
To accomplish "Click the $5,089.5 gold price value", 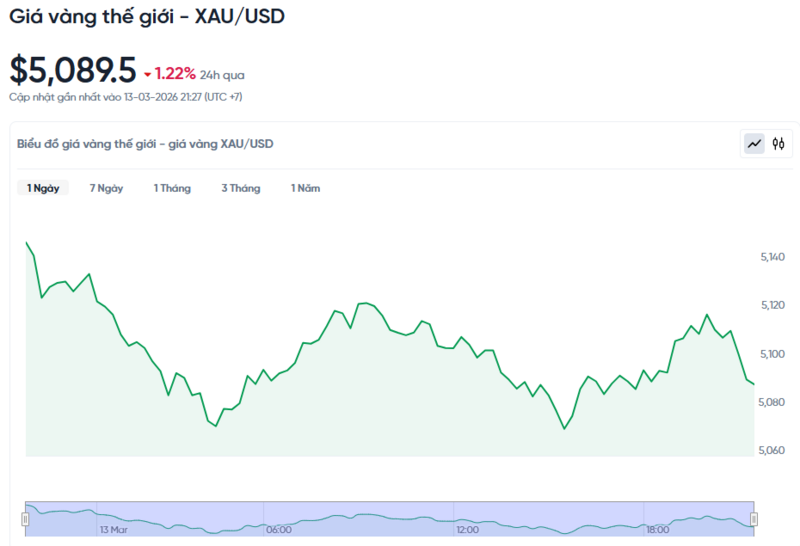I will [x=72, y=70].
